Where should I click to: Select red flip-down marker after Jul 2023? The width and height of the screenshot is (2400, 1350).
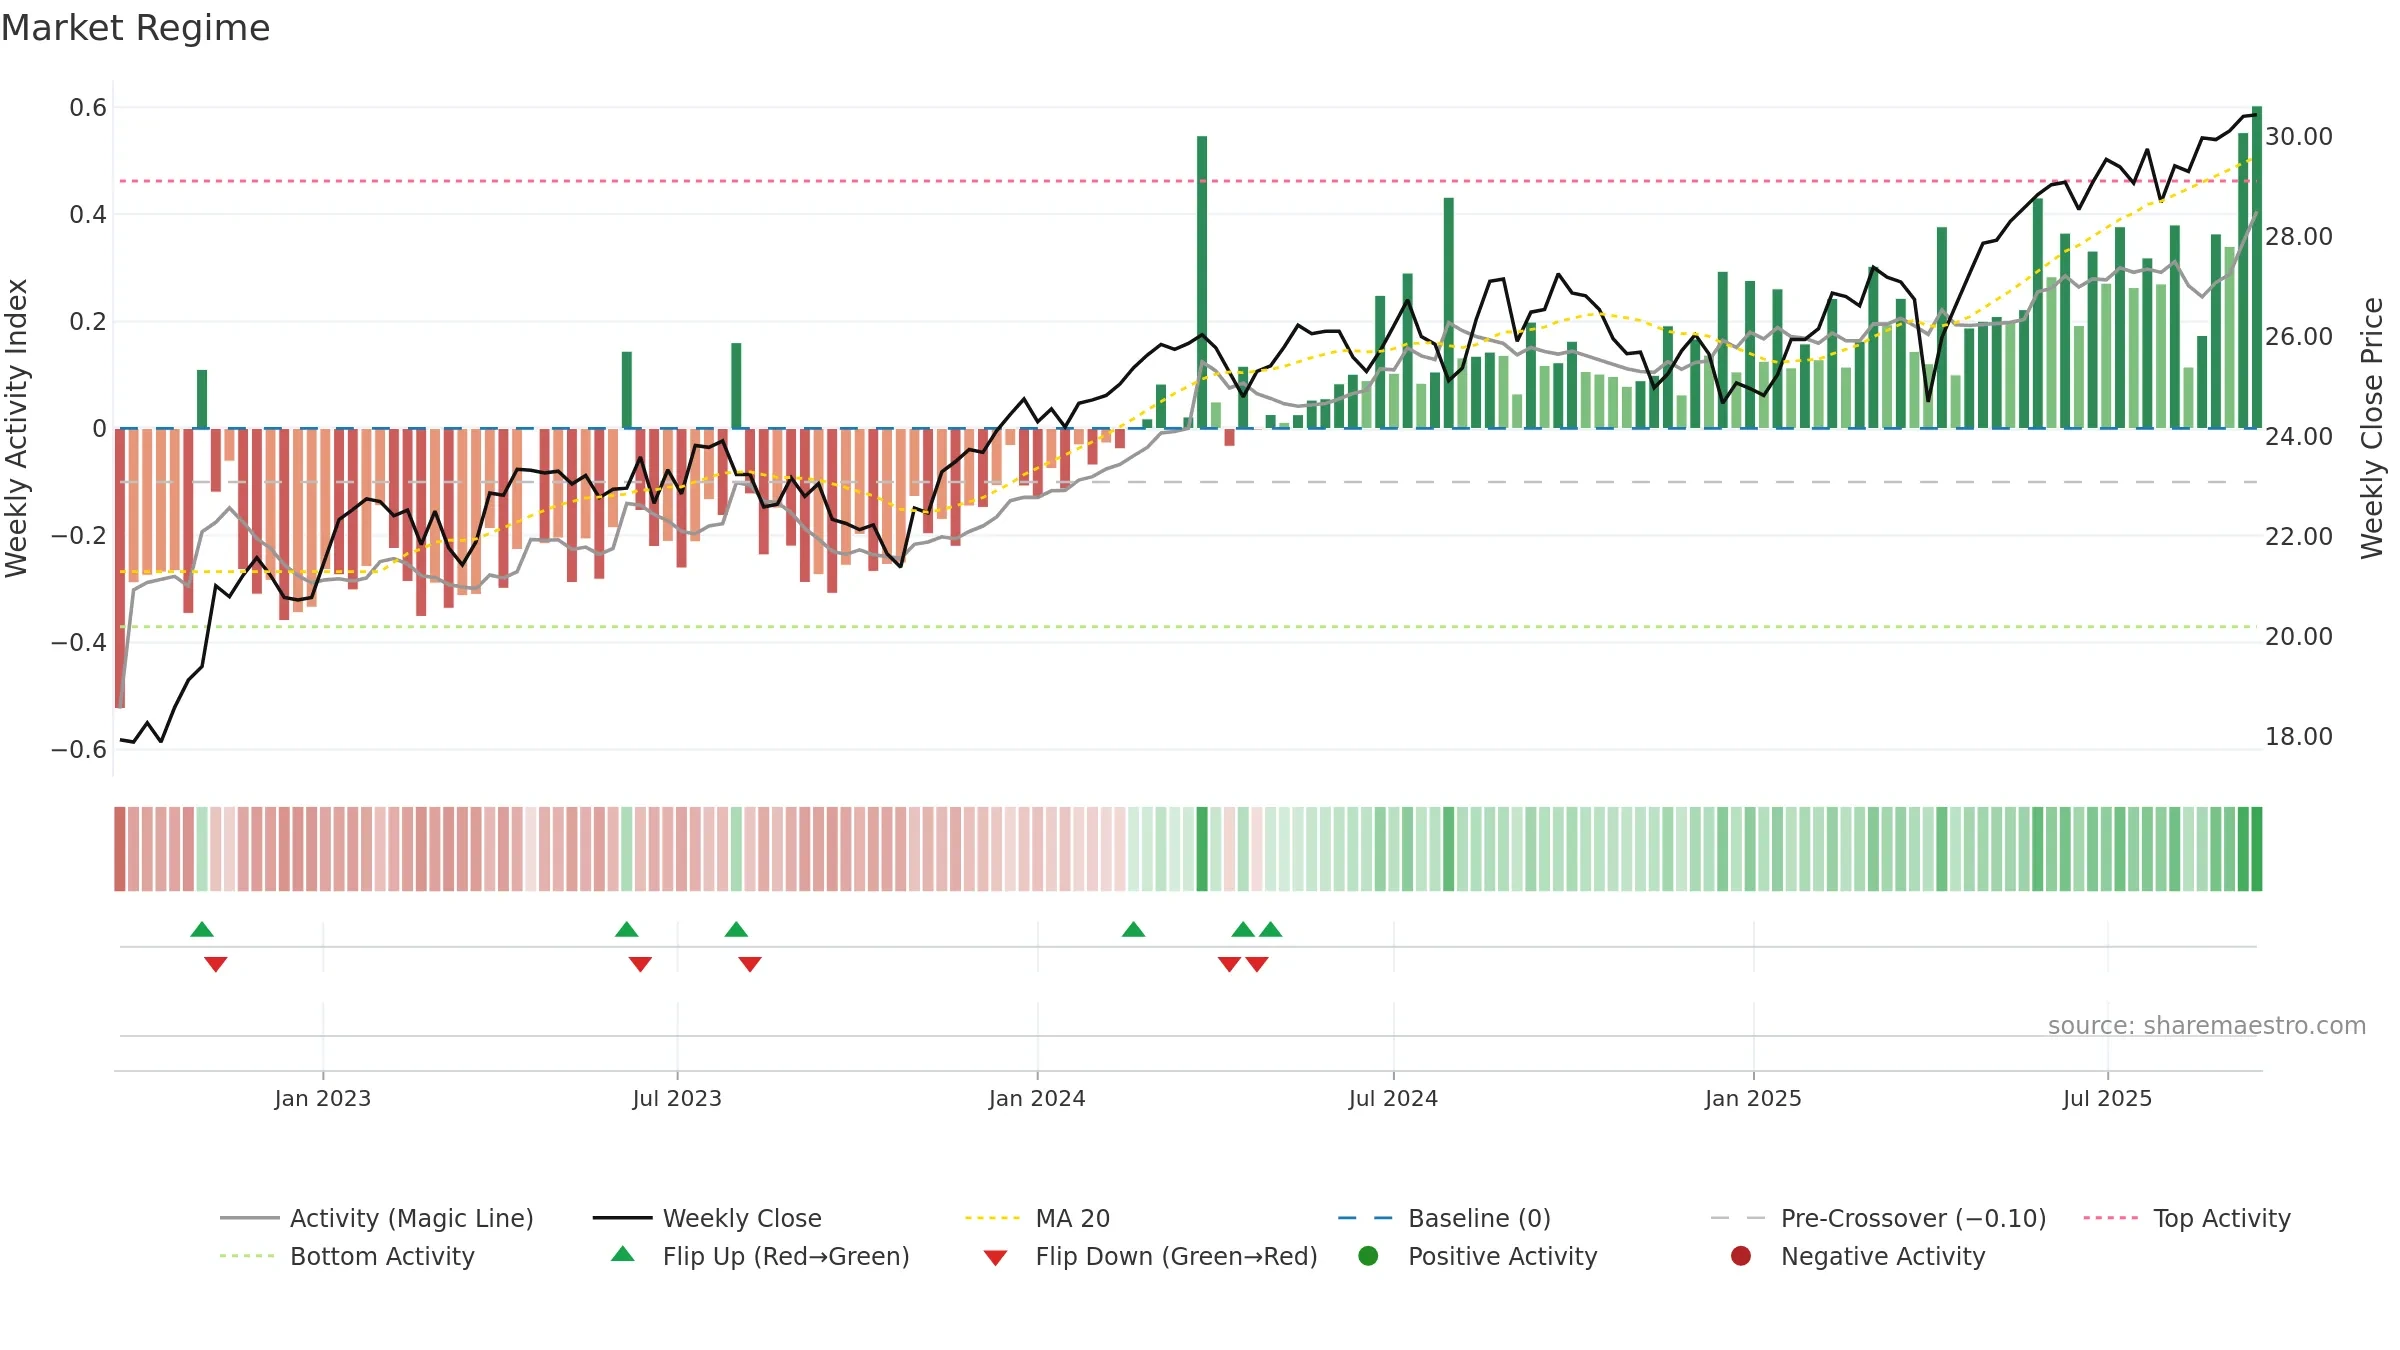pyautogui.click(x=750, y=964)
